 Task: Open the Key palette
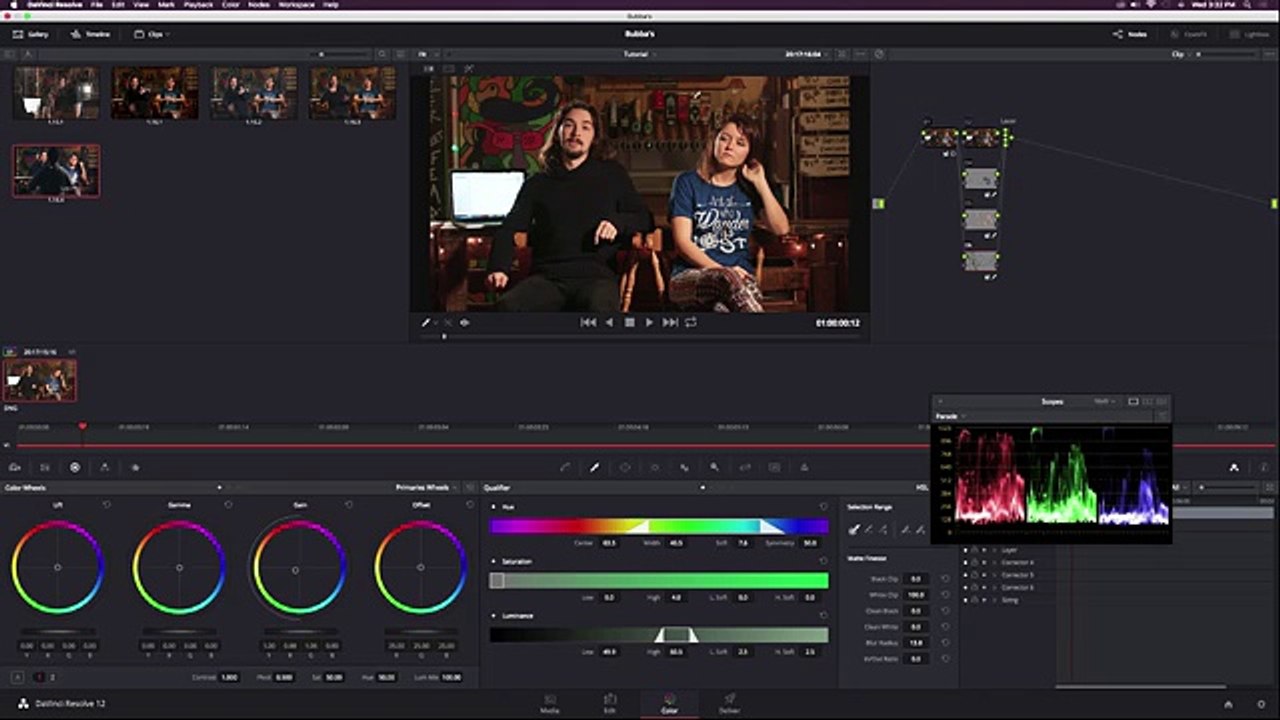click(714, 467)
